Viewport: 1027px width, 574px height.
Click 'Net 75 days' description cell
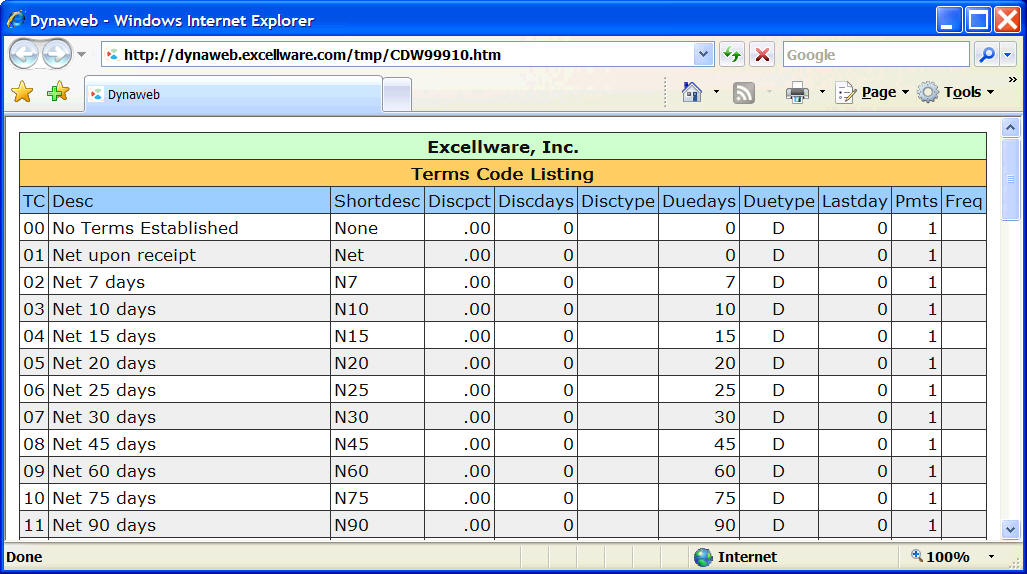[x=189, y=498]
